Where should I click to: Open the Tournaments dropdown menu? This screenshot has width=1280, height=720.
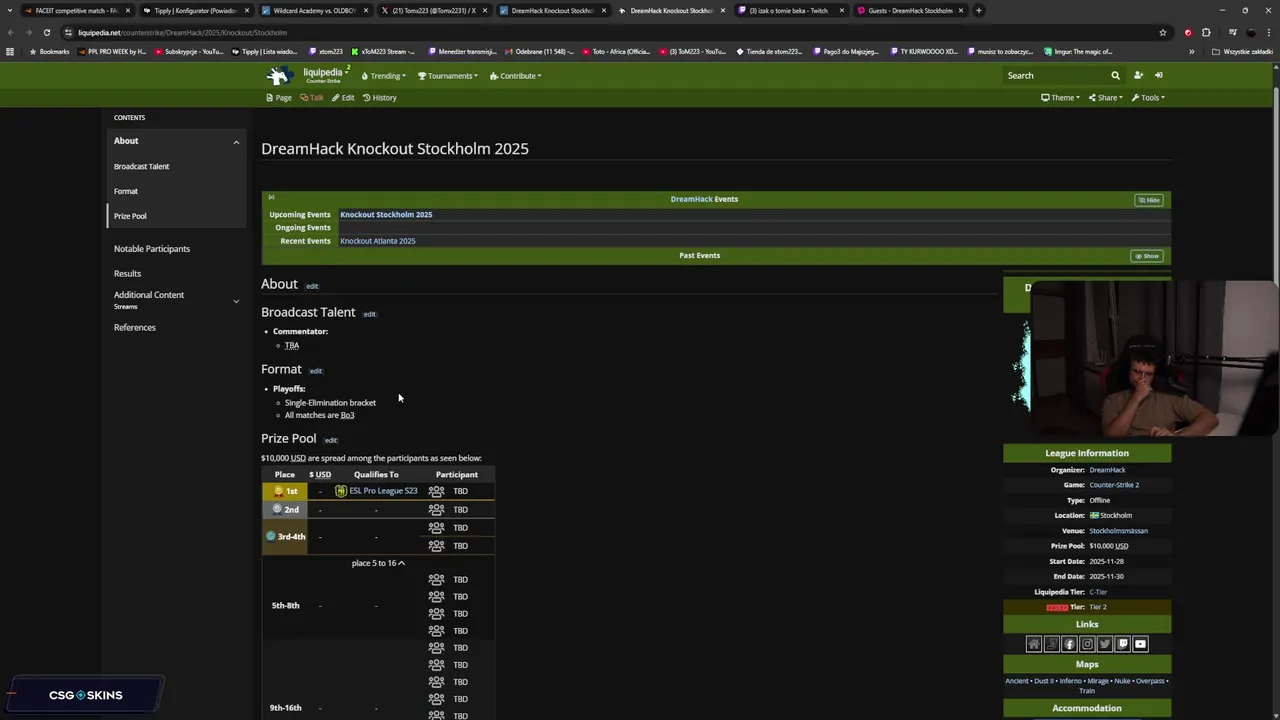[448, 76]
